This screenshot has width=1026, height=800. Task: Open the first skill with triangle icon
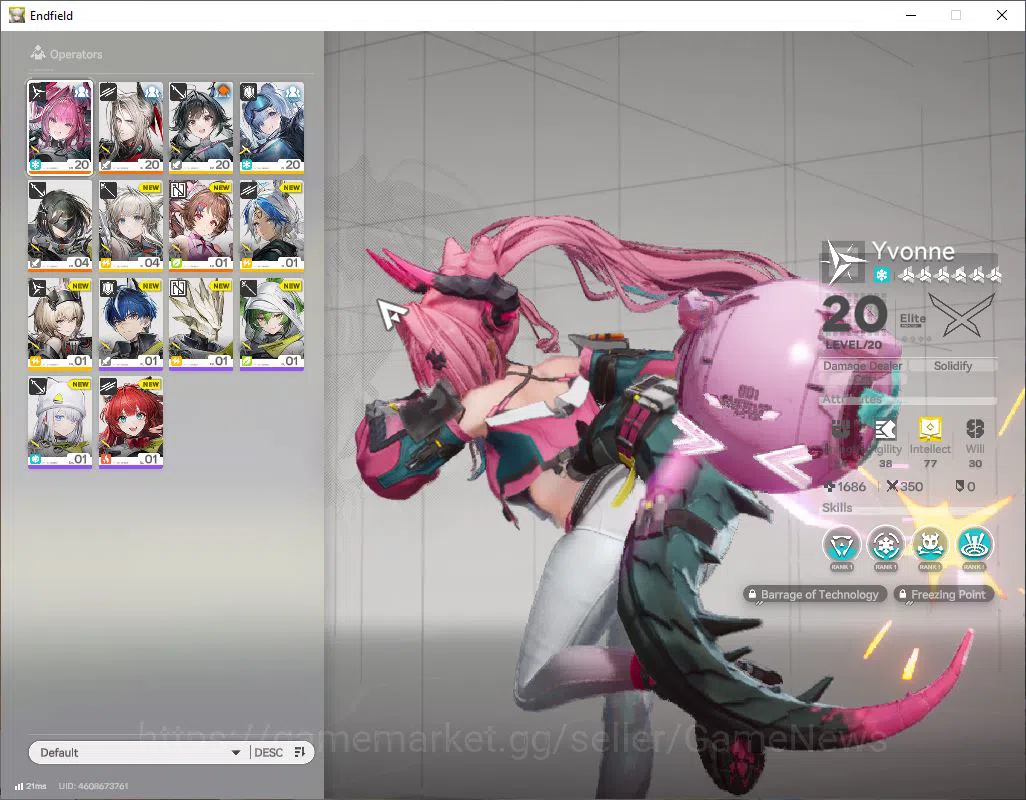(841, 544)
